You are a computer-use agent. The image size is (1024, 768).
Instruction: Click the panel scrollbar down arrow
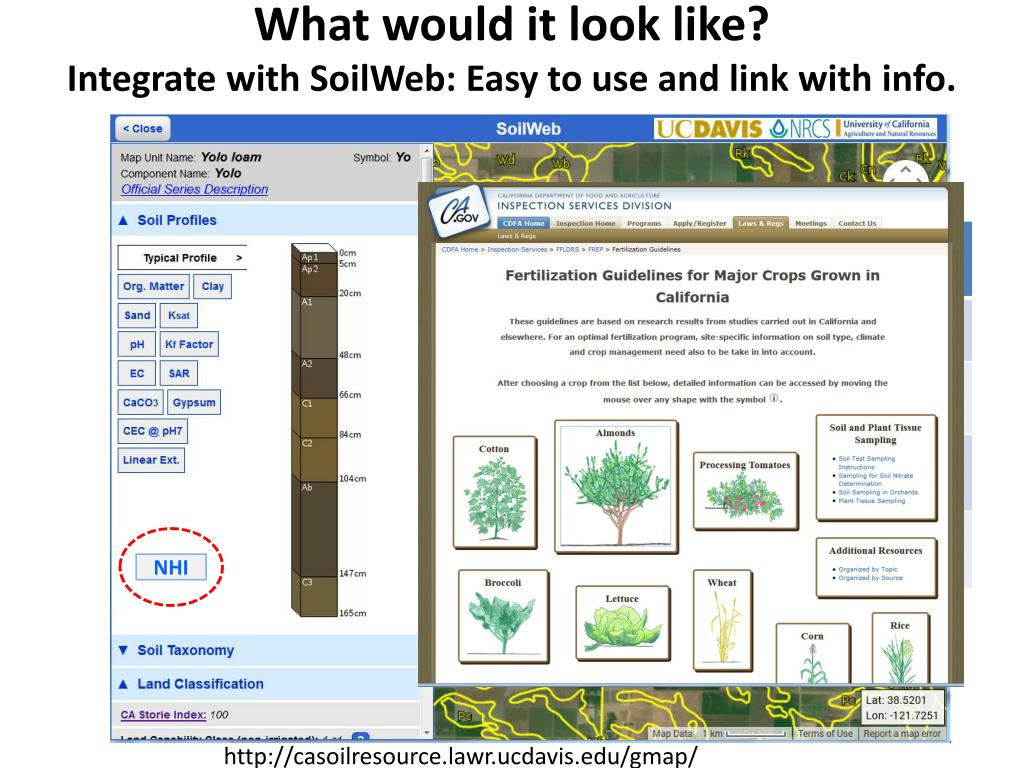pos(426,733)
